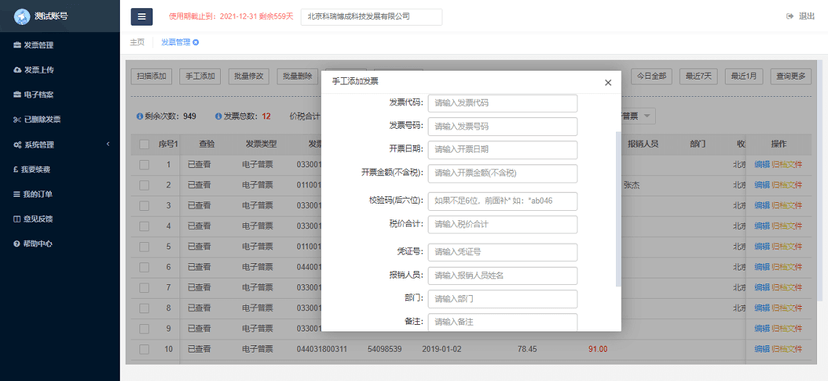Click the 张杰 reimbursement person cell

[632, 185]
